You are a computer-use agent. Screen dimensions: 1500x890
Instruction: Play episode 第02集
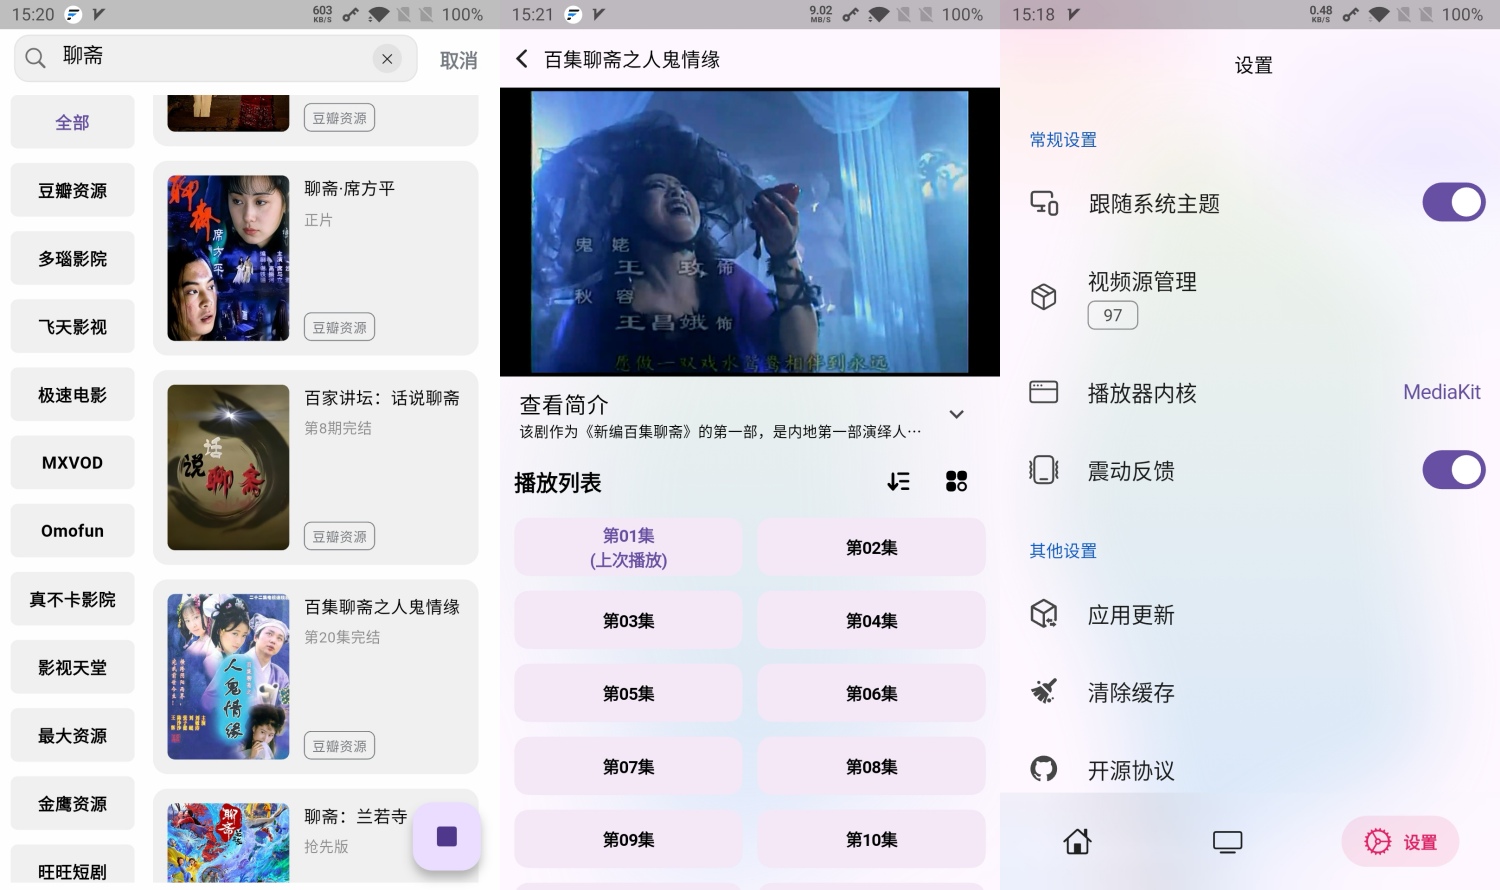point(871,547)
